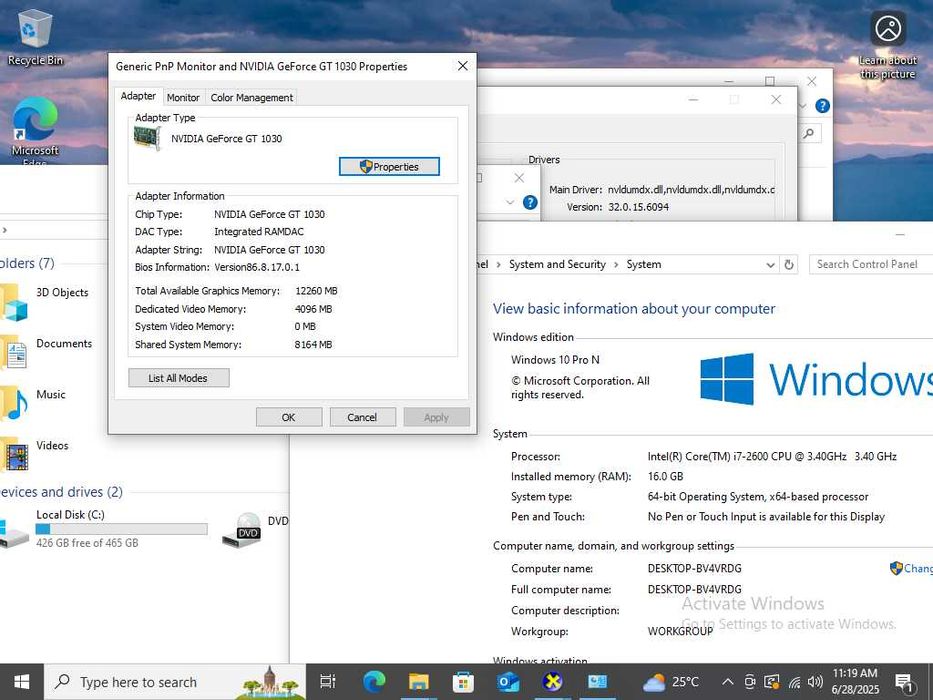Viewport: 933px width, 700px height.
Task: Click the volume speaker tray icon
Action: (x=815, y=682)
